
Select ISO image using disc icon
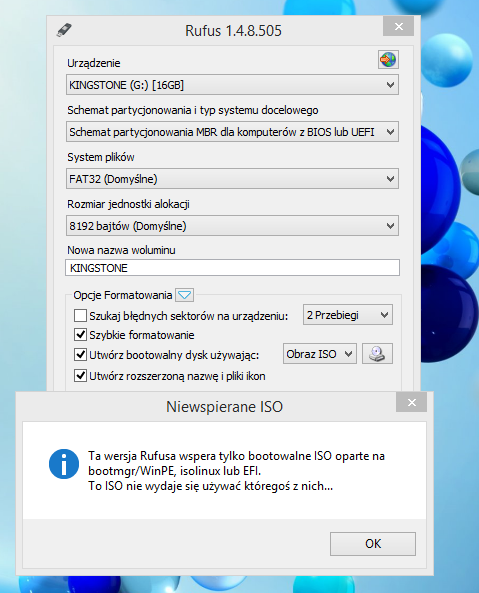click(x=377, y=354)
